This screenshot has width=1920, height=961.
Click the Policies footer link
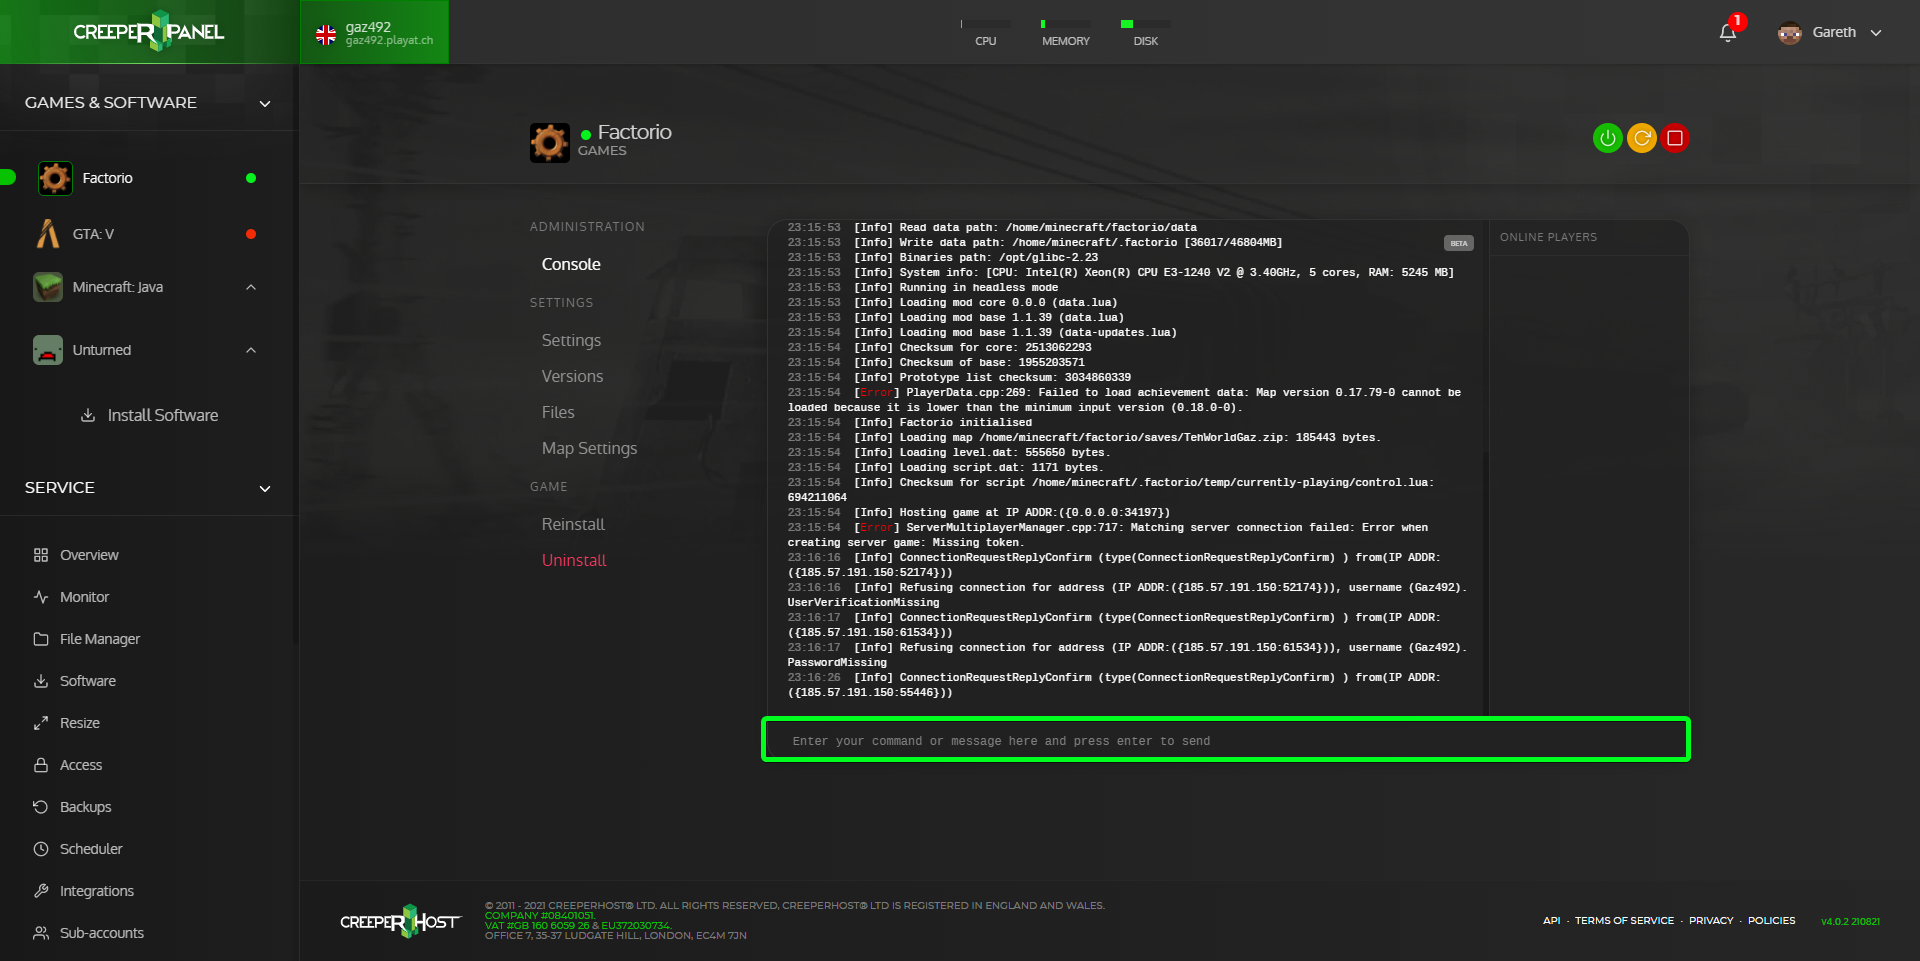tap(1771, 920)
